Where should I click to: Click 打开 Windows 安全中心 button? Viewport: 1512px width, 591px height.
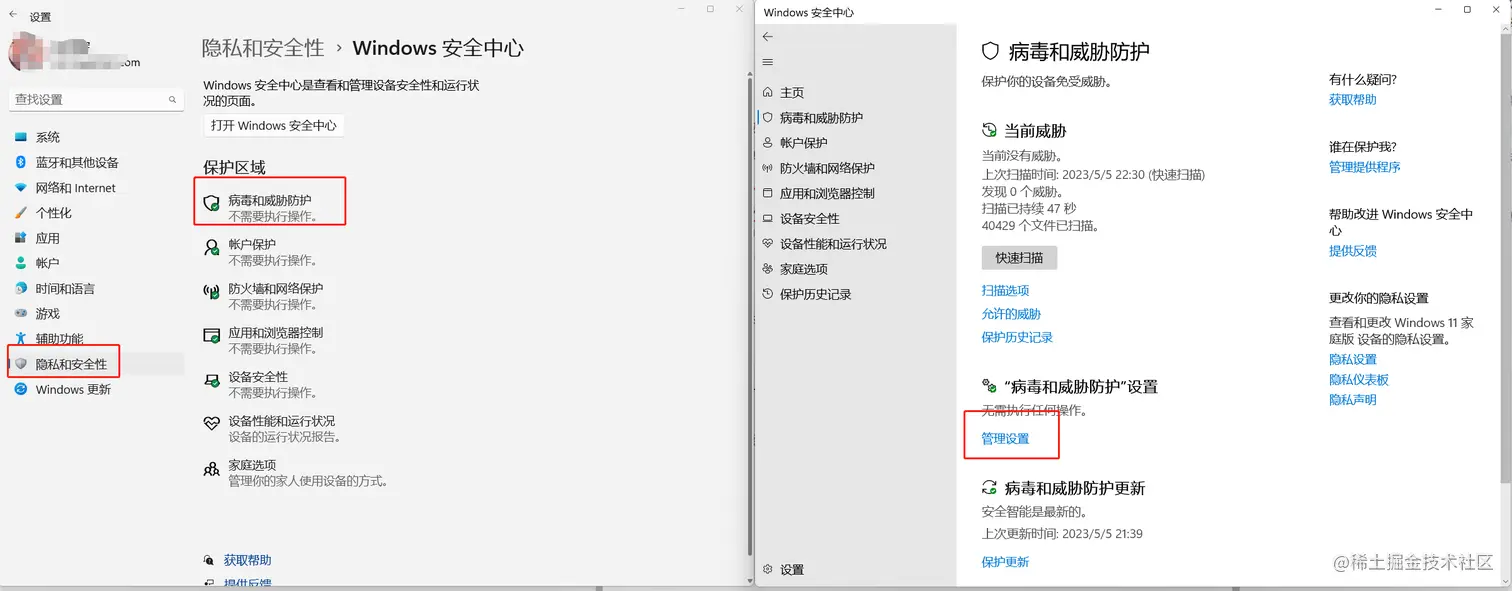click(274, 125)
